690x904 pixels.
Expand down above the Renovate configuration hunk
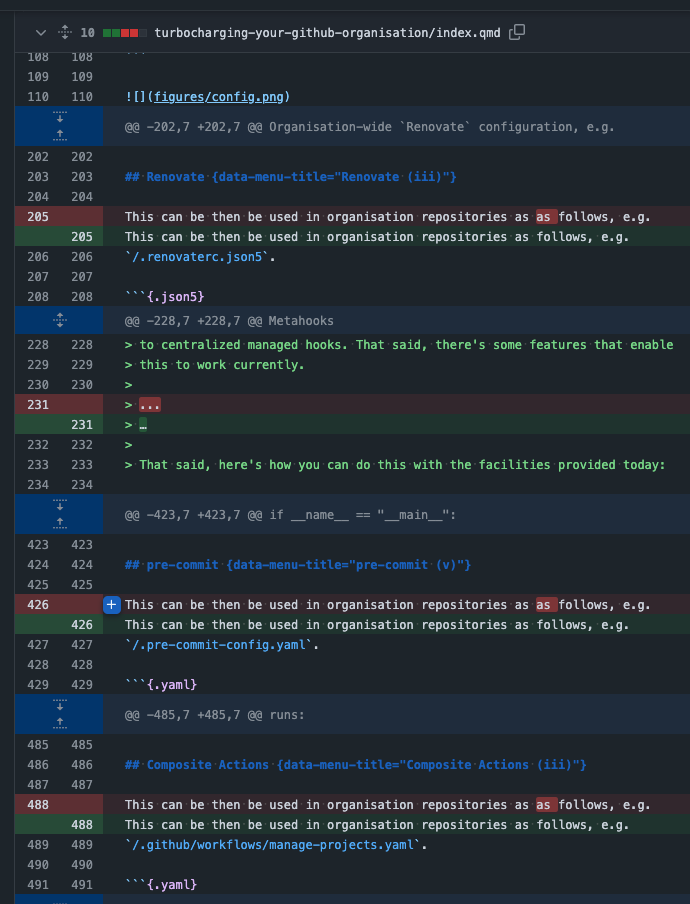pos(59,118)
